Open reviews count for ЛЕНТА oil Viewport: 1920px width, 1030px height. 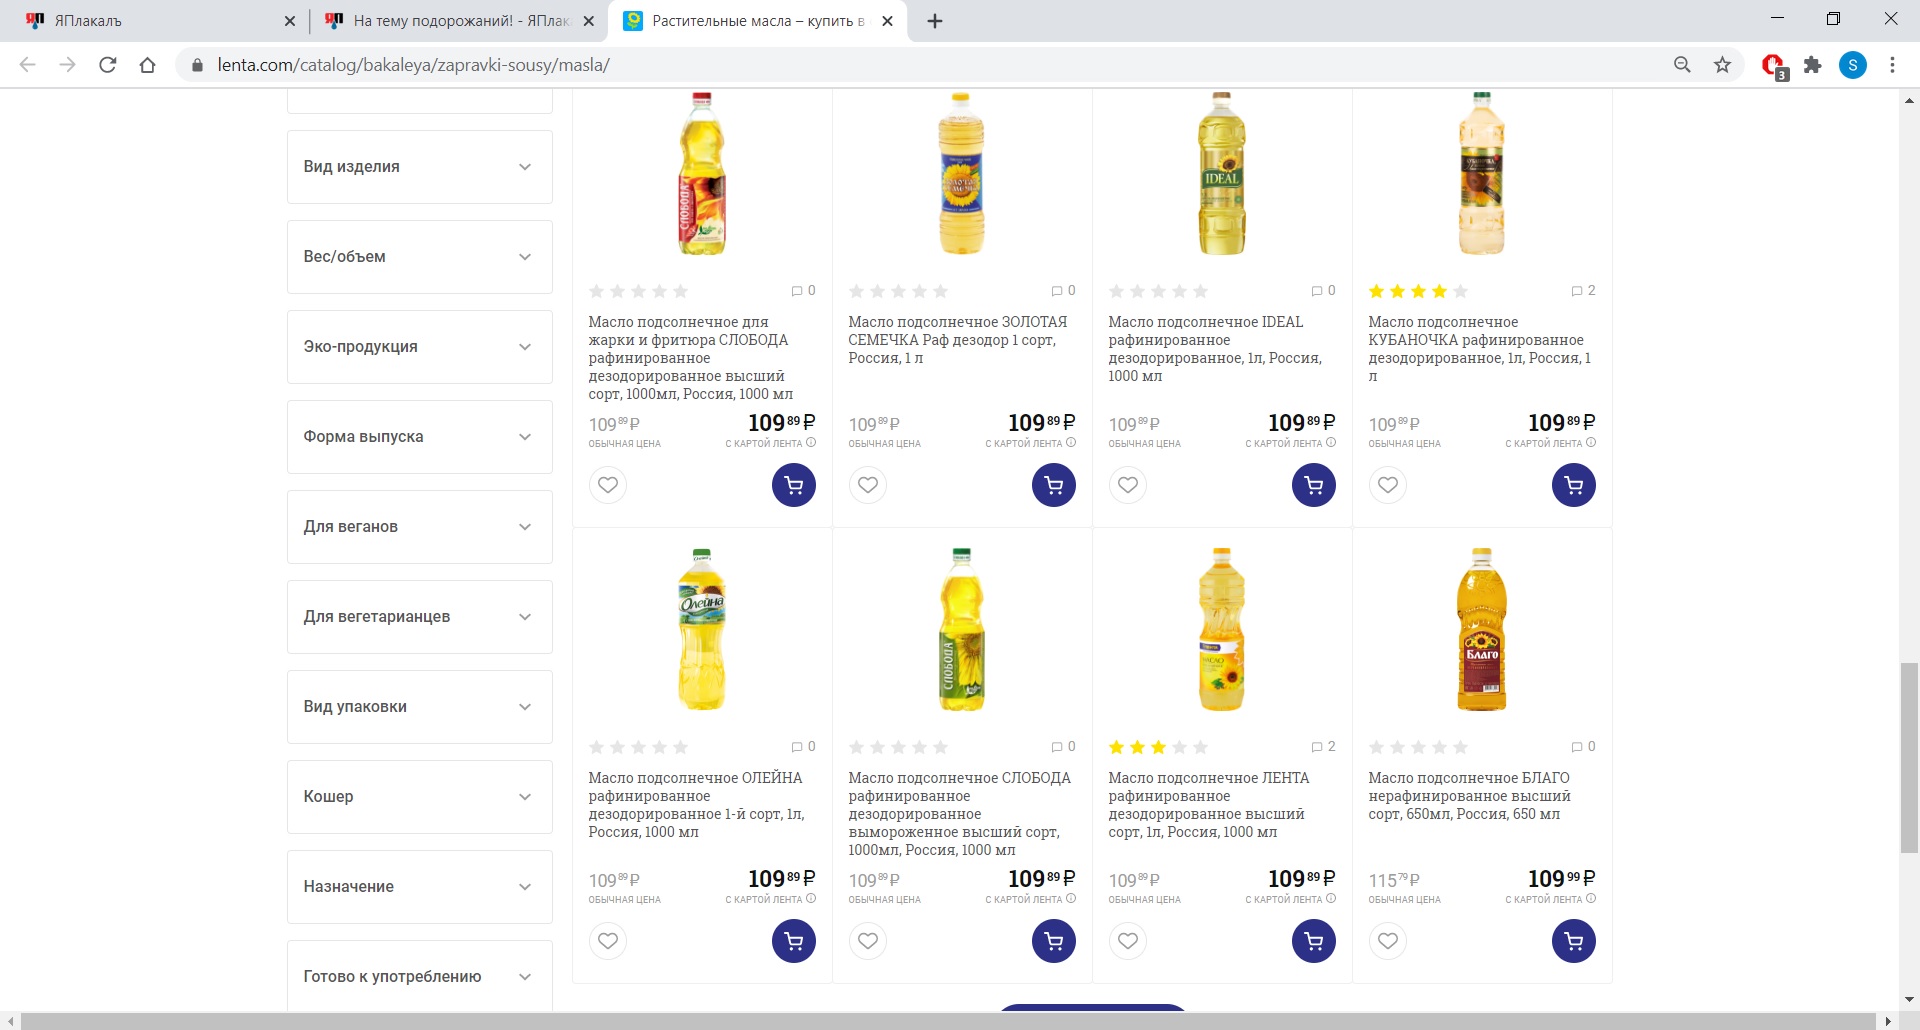1323,747
